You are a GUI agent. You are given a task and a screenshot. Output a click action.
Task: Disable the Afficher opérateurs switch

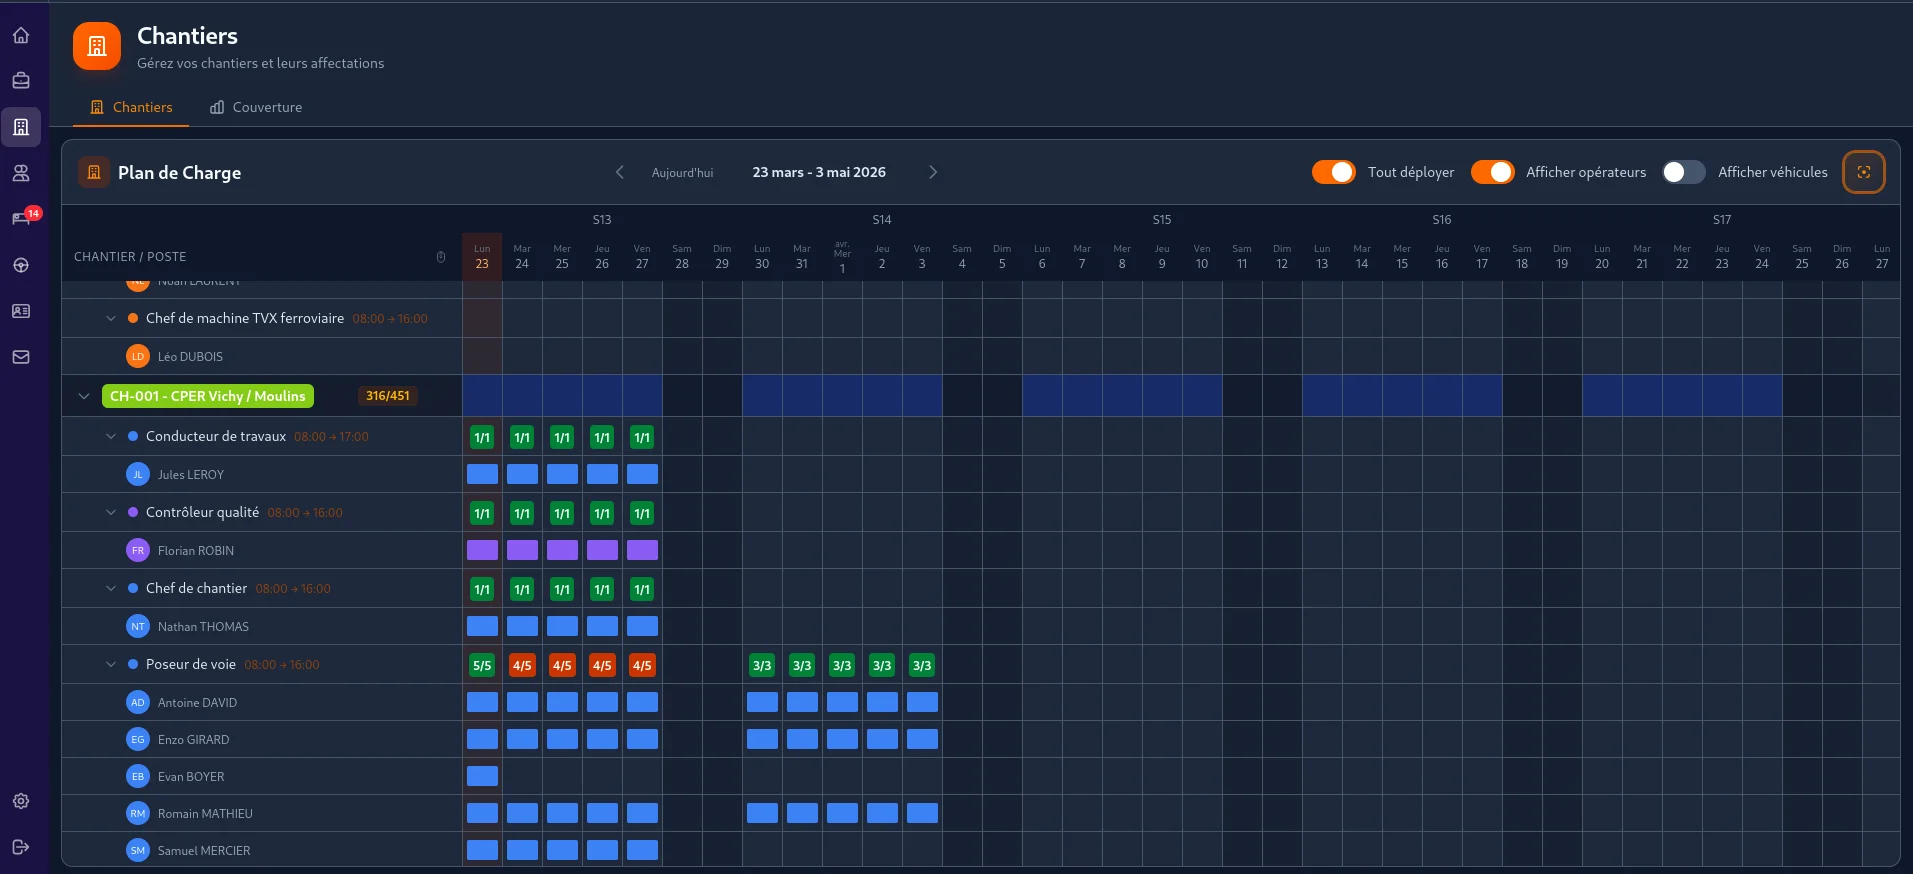point(1492,172)
